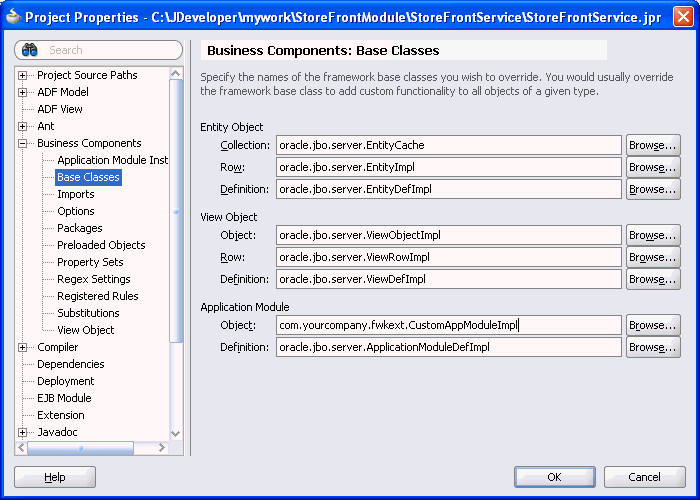Expand the ADF Model node

(22, 92)
